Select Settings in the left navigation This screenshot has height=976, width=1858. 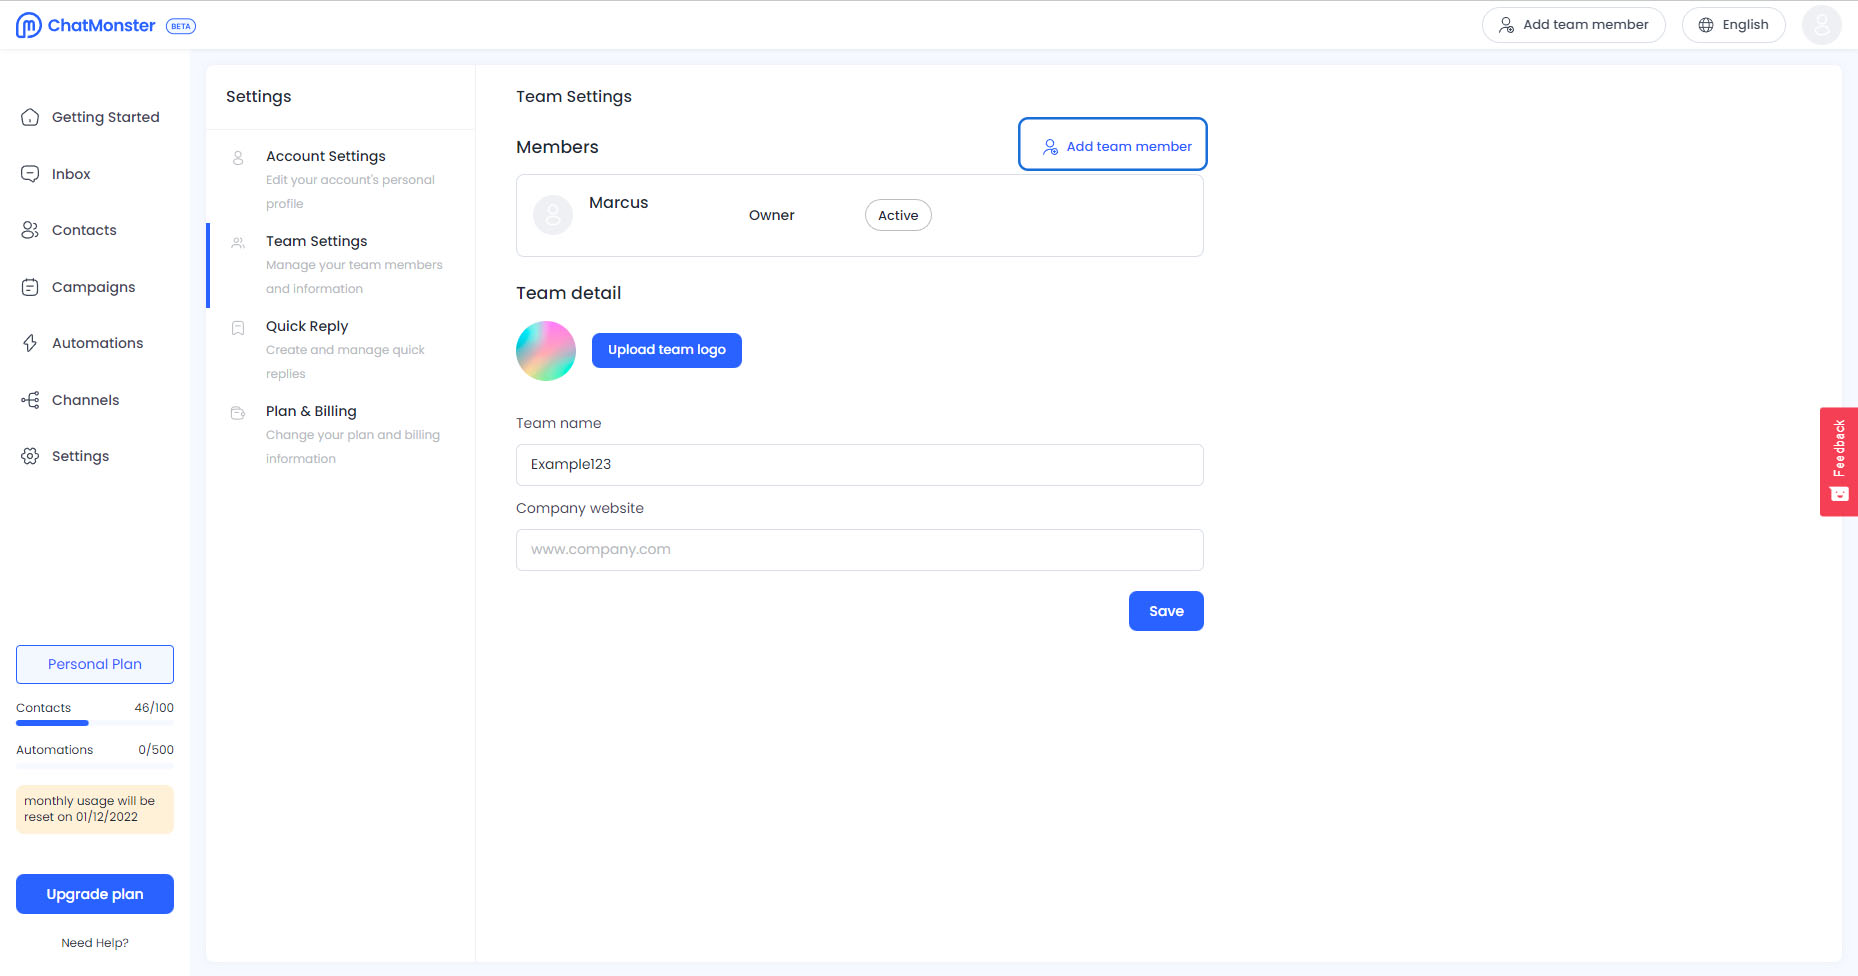click(x=80, y=456)
